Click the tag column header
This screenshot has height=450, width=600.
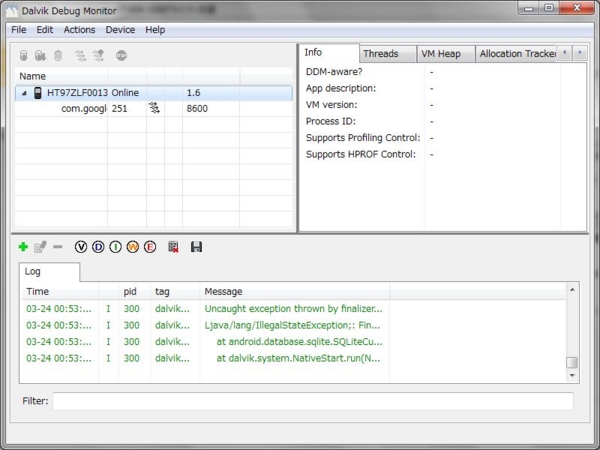tap(174, 292)
